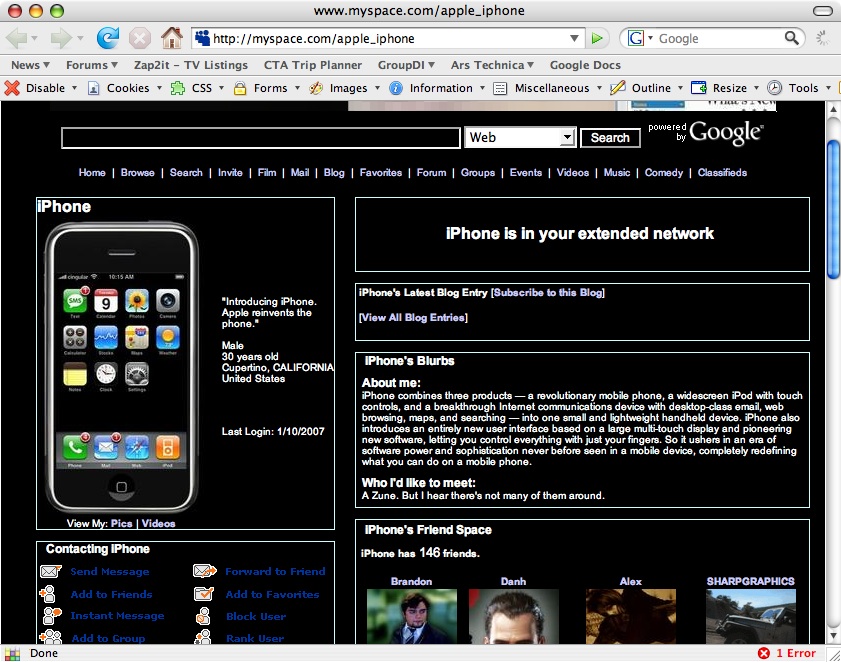This screenshot has width=841, height=662.
Task: Click the iPhone profile picture
Action: (x=122, y=368)
